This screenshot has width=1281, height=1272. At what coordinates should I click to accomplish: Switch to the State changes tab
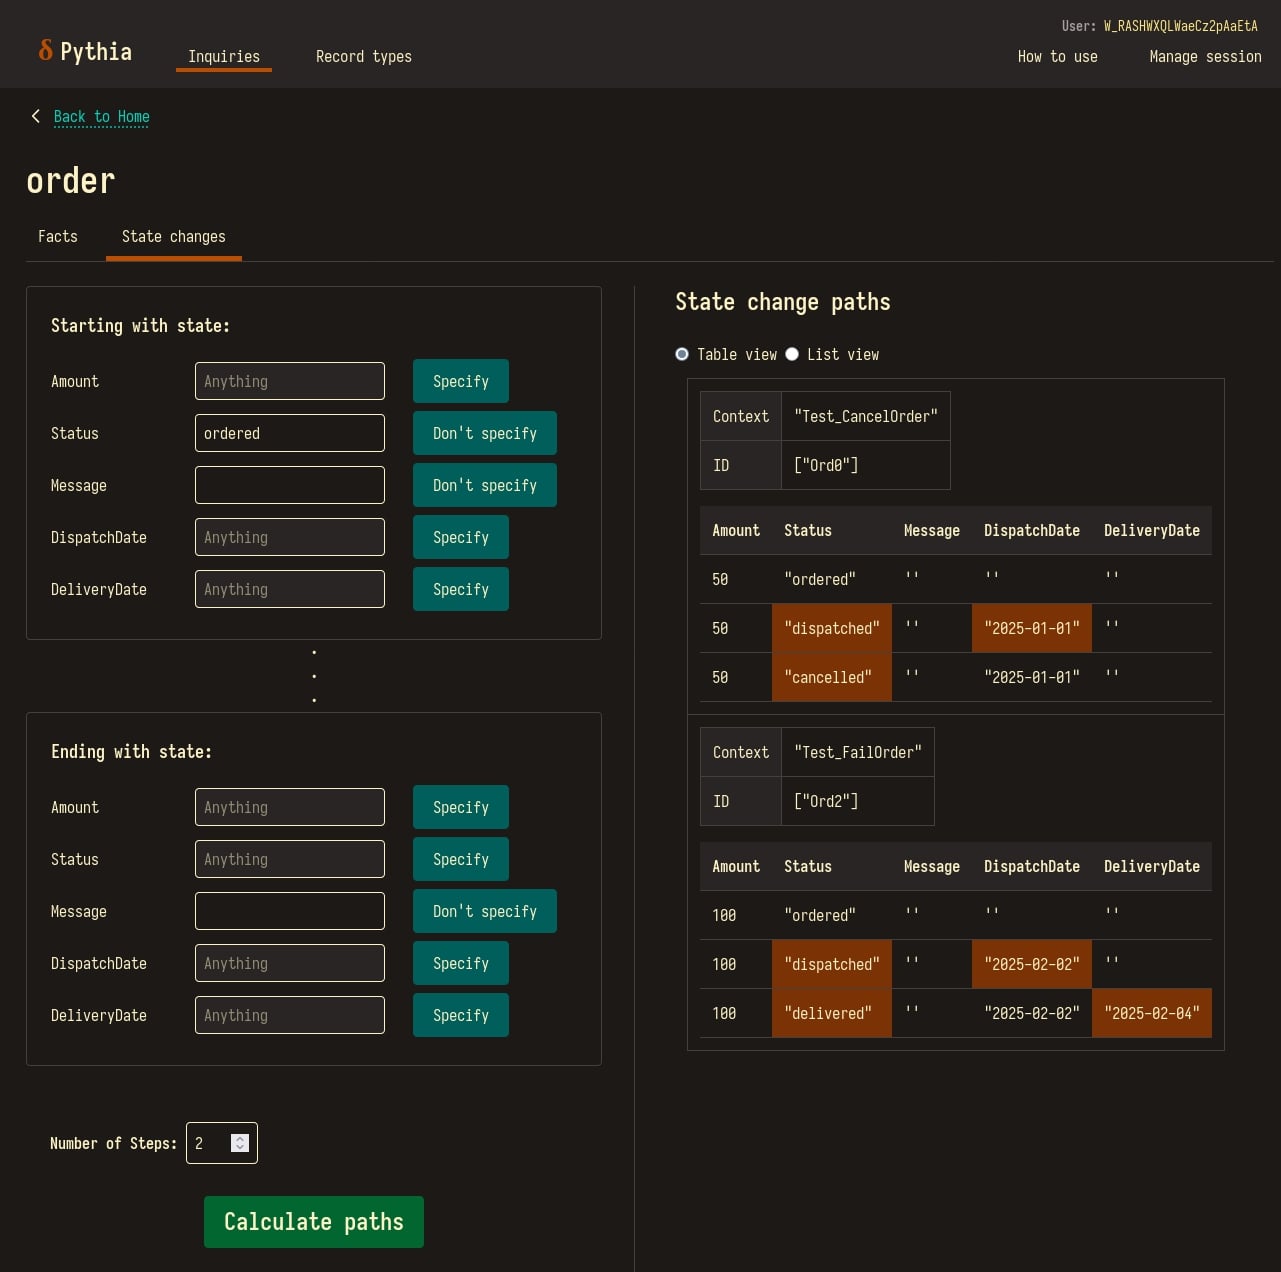pos(174,237)
